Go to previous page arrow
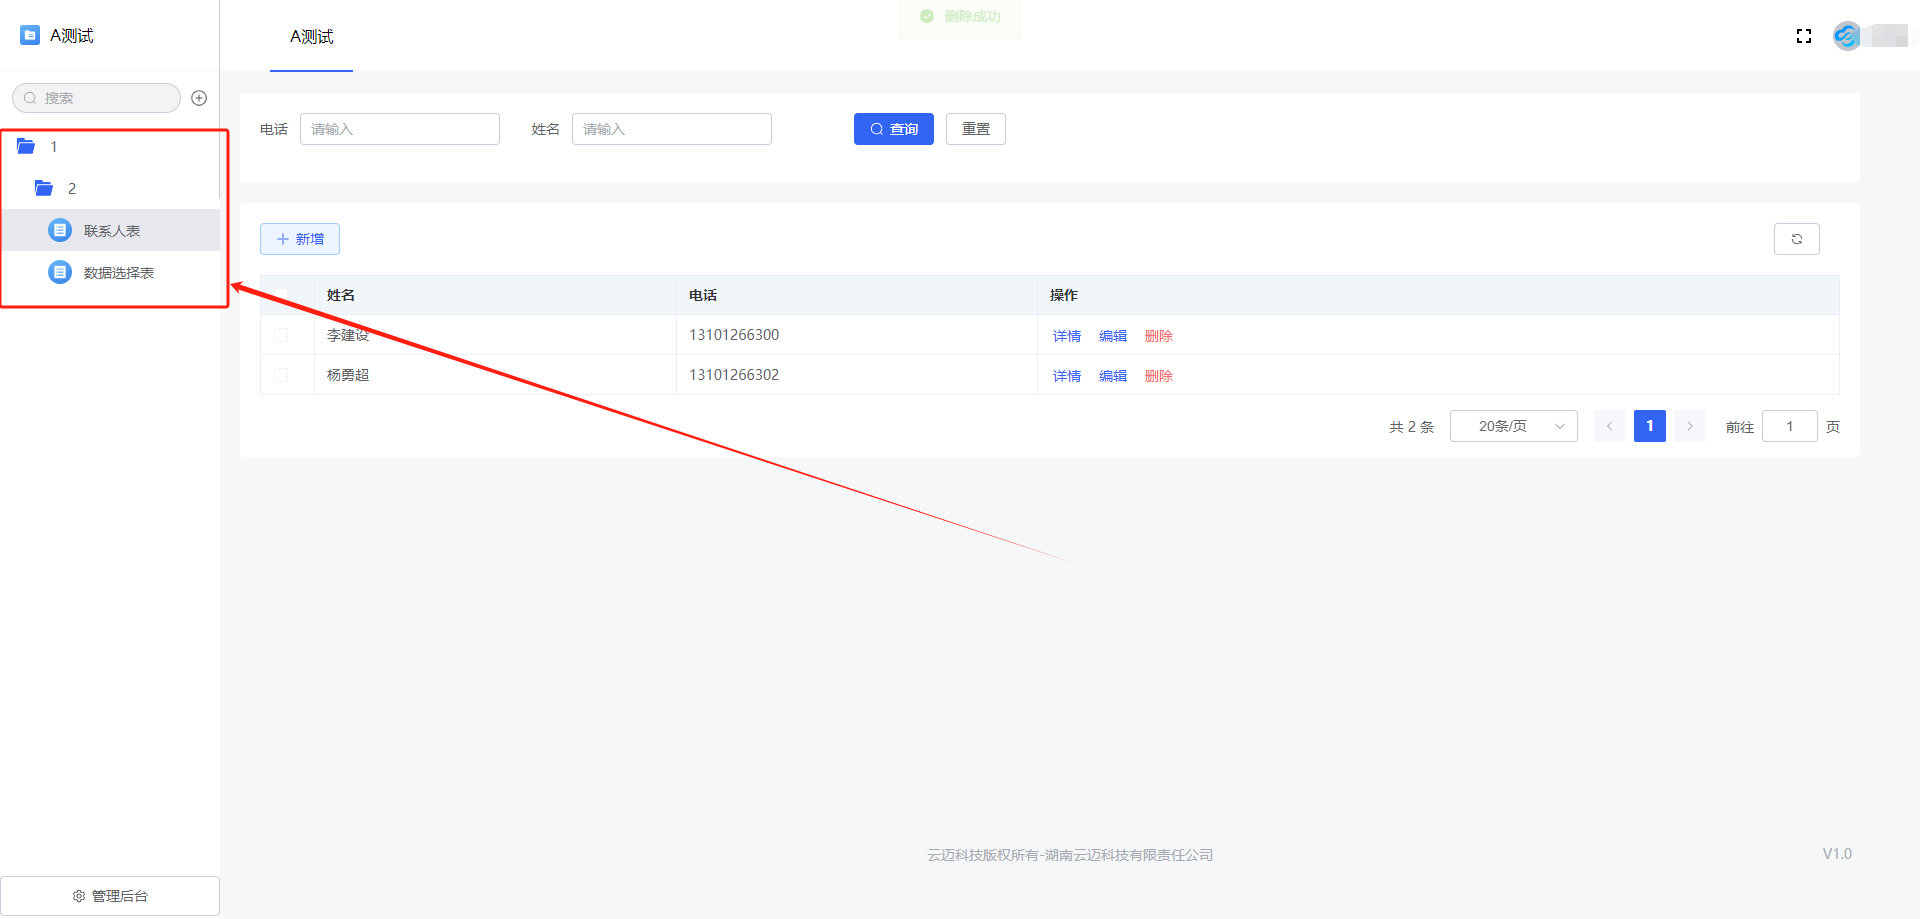The height and width of the screenshot is (919, 1920). (1609, 426)
